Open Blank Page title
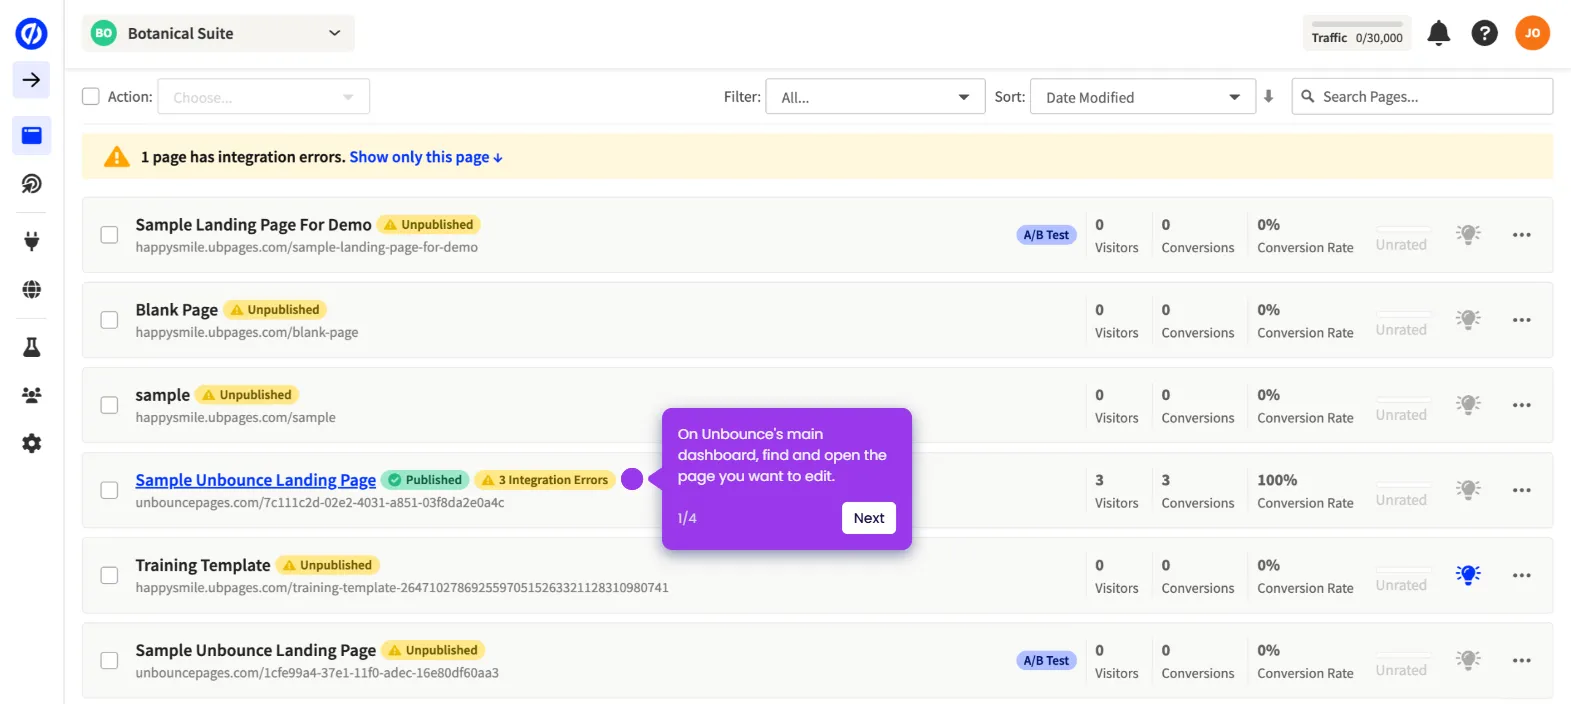 (177, 310)
